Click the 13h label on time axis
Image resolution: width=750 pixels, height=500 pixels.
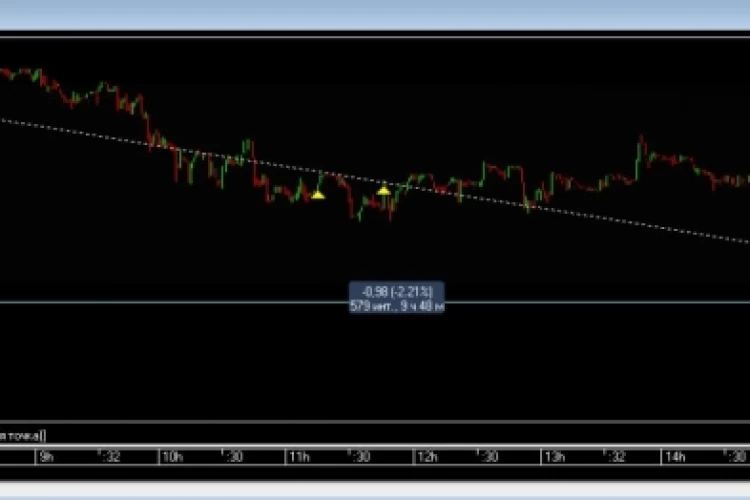pos(555,457)
